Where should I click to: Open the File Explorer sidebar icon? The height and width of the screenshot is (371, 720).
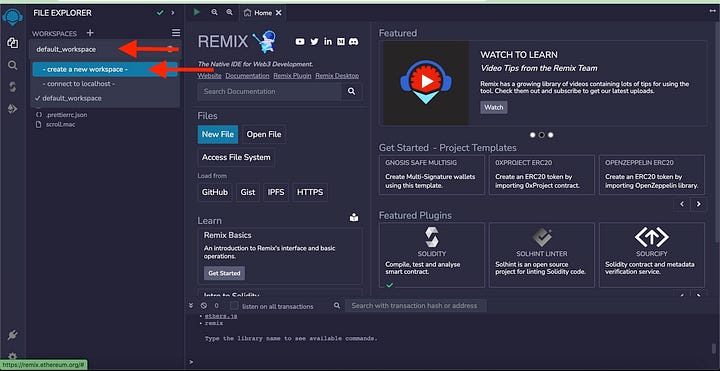pos(12,43)
